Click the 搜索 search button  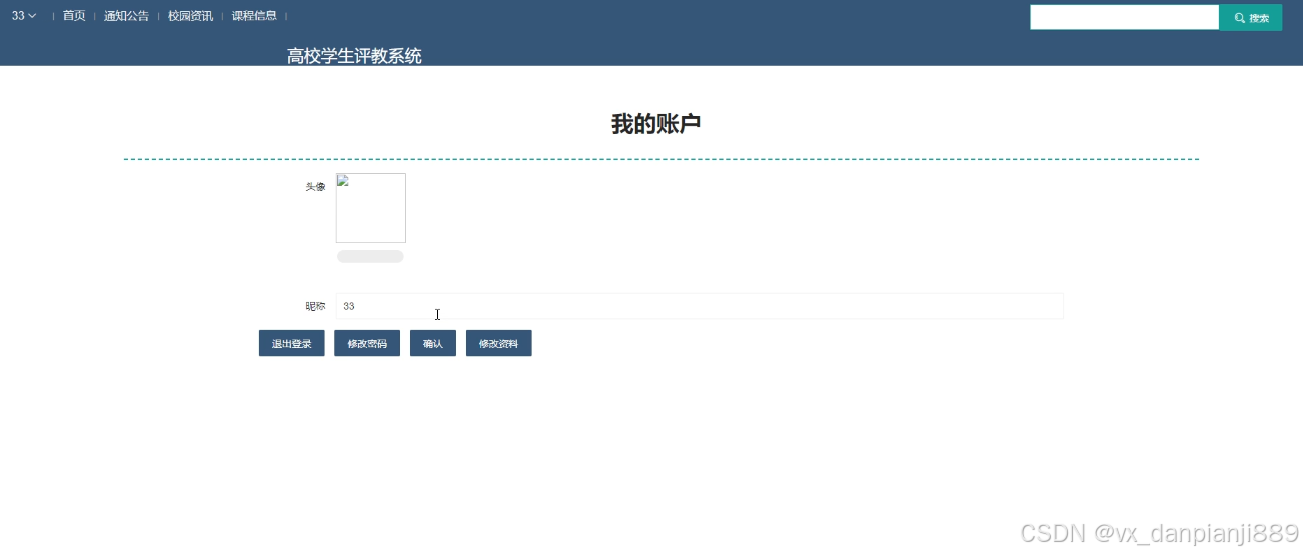tap(1251, 18)
